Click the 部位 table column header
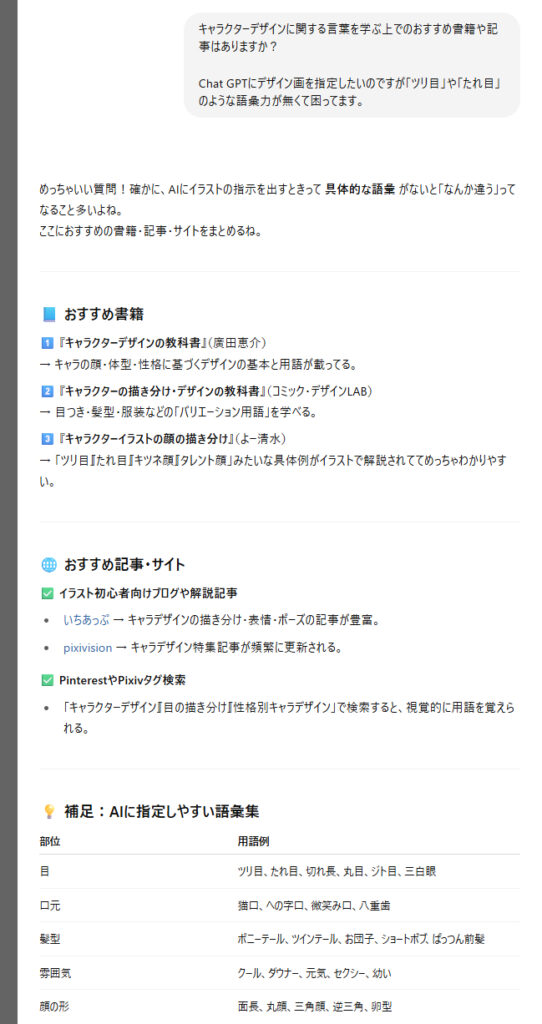The width and height of the screenshot is (542, 1024). pyautogui.click(x=50, y=841)
